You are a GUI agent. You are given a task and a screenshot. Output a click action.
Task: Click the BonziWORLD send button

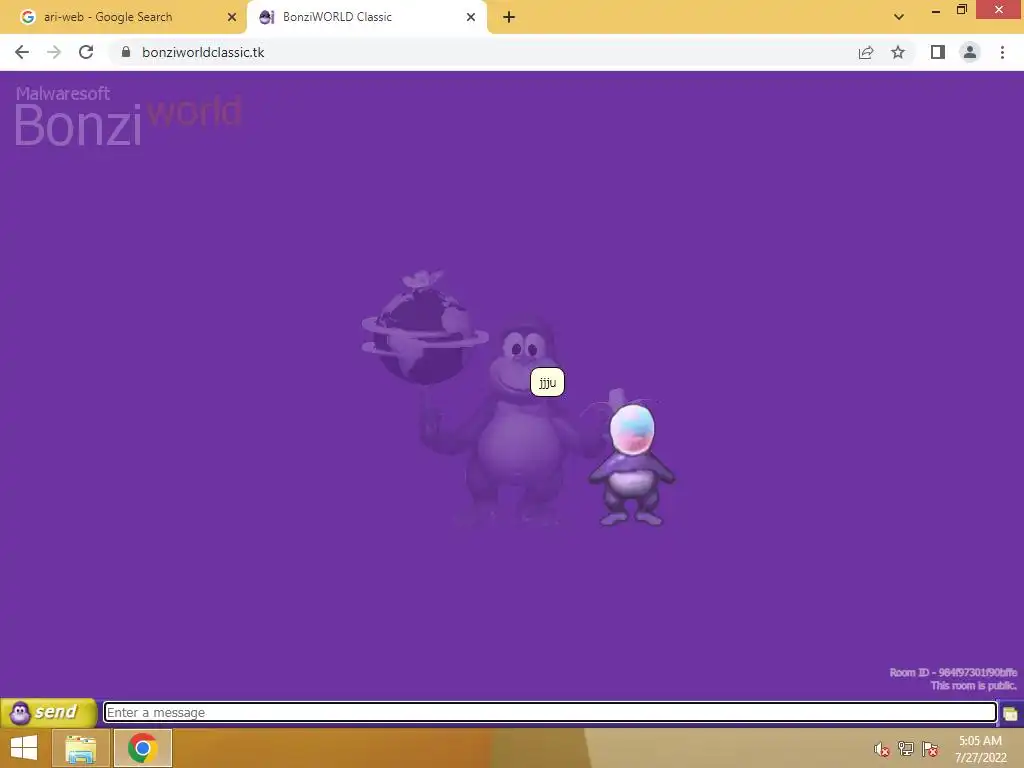tap(48, 712)
